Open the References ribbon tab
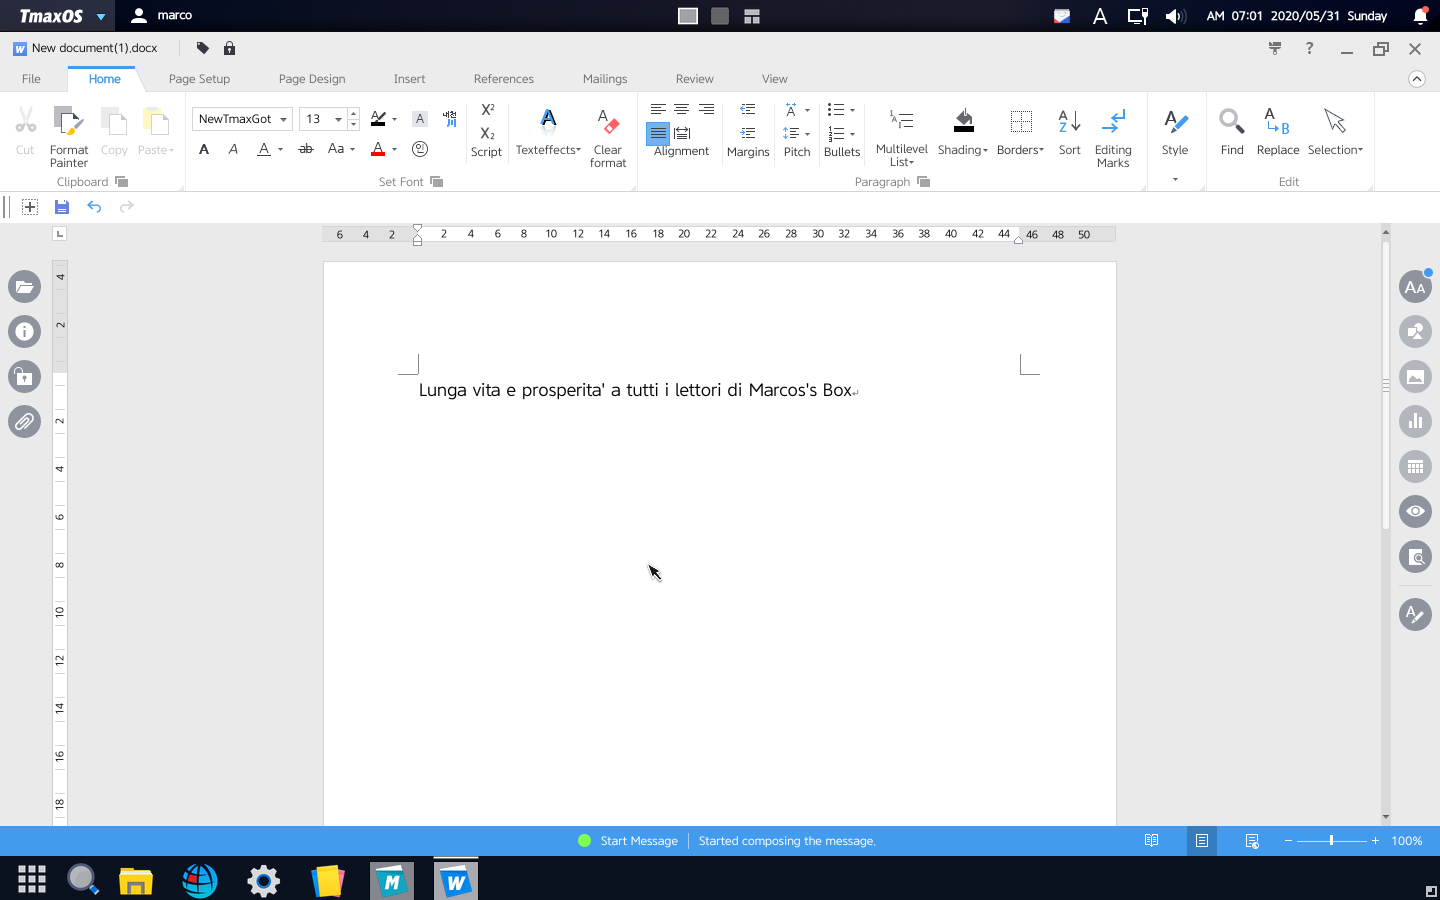Viewport: 1440px width, 900px height. 504,78
